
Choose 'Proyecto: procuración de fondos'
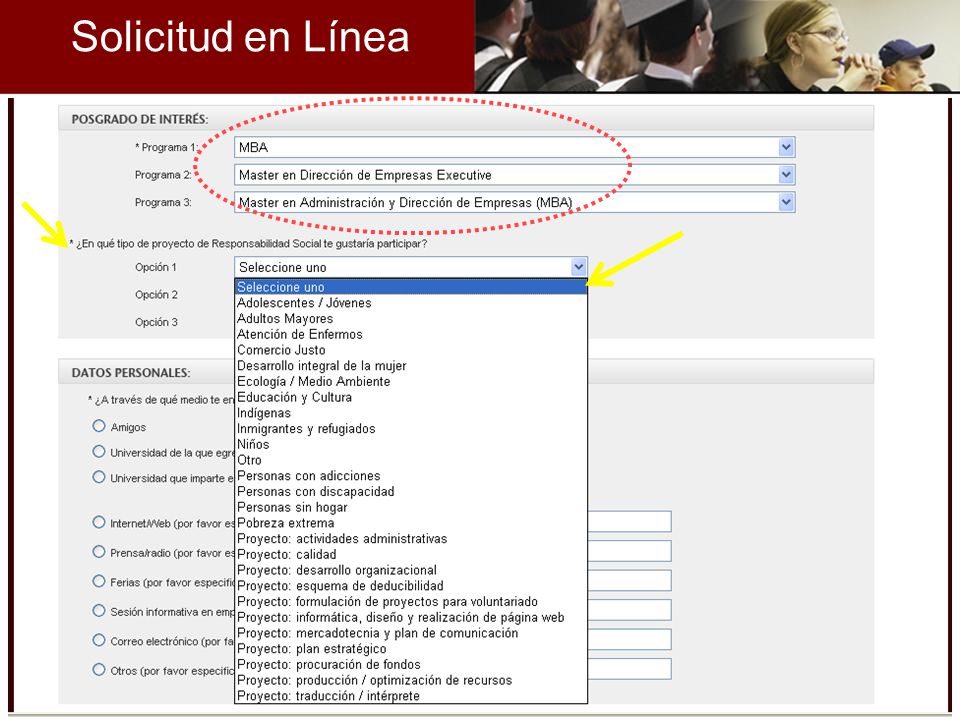[411, 664]
